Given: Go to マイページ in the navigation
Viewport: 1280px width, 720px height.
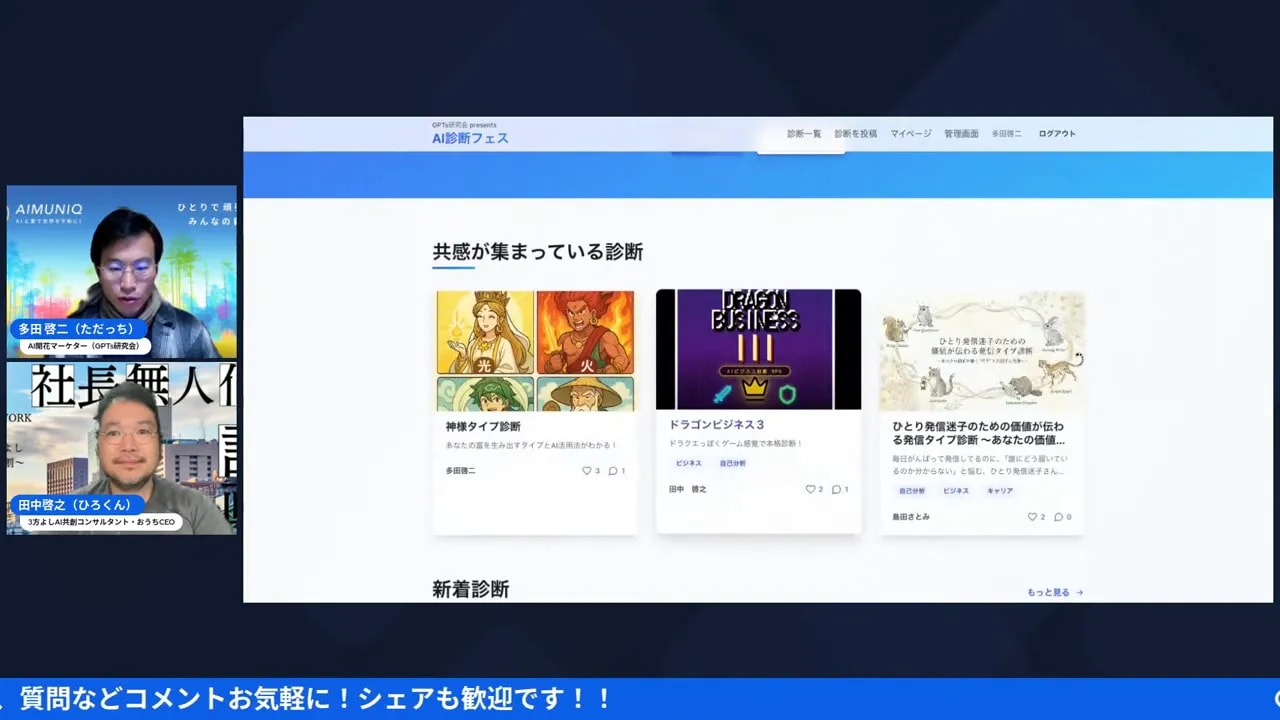Looking at the screenshot, I should 911,133.
